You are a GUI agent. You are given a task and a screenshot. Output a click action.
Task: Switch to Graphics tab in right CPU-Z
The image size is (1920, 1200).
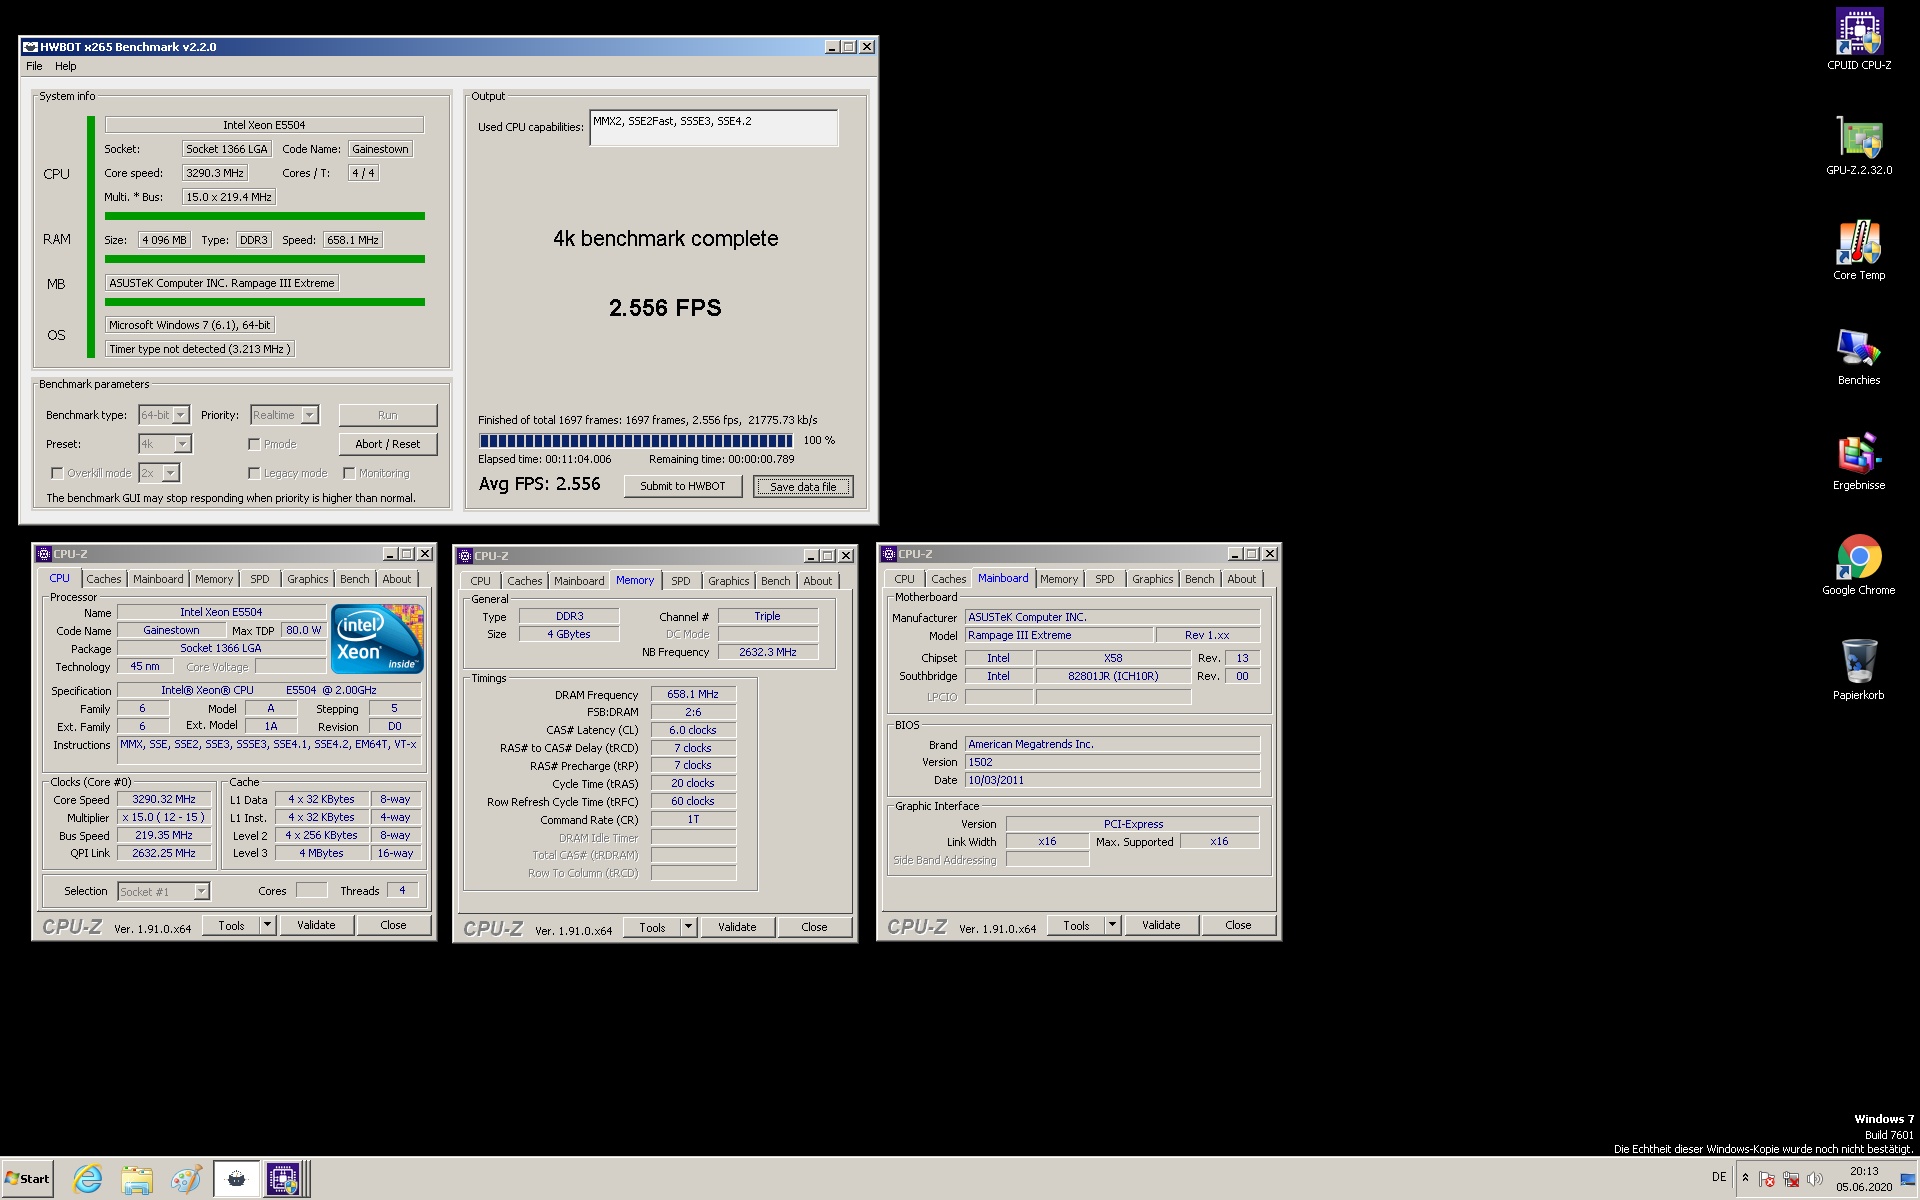coord(1152,579)
